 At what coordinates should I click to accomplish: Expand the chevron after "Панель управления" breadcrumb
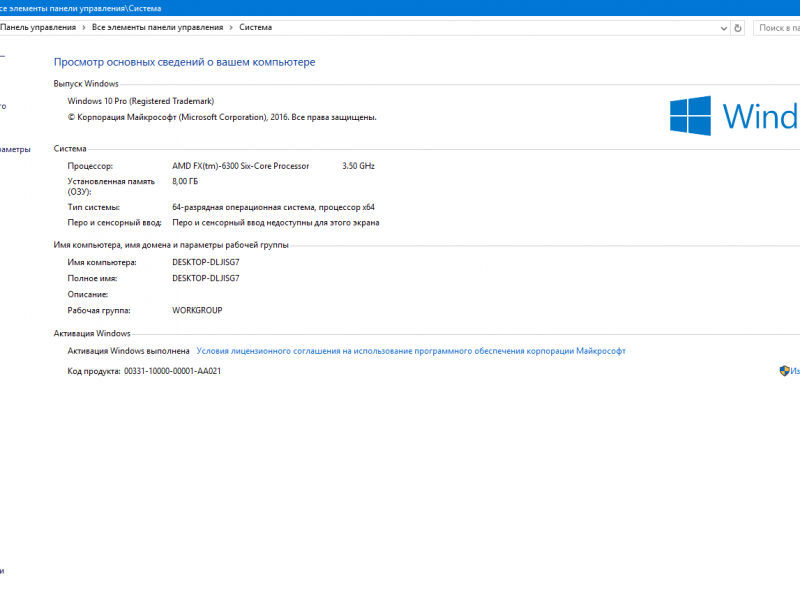coord(84,28)
